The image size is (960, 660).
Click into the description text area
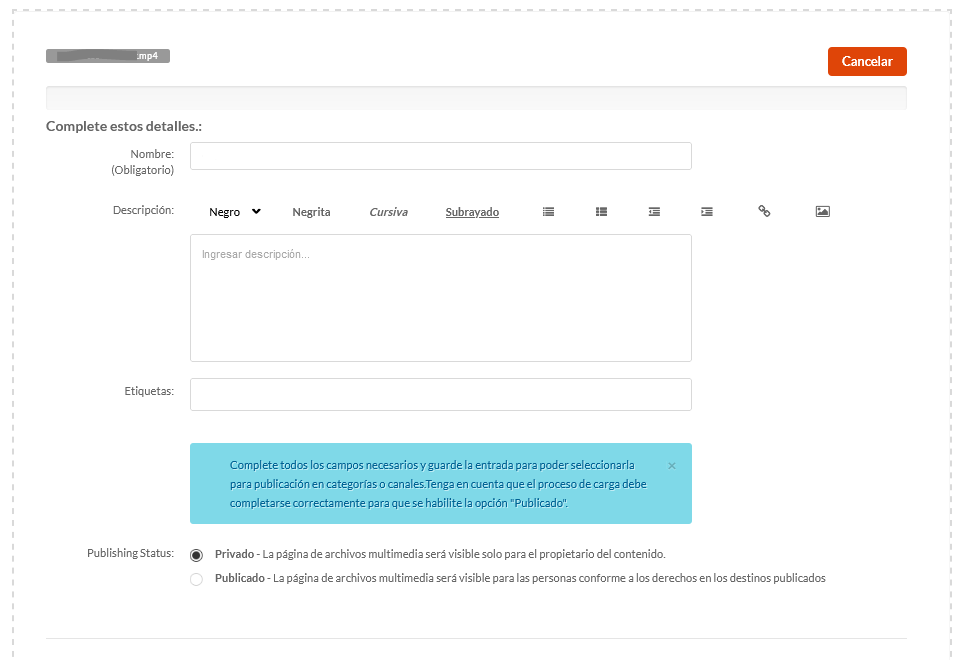point(441,298)
